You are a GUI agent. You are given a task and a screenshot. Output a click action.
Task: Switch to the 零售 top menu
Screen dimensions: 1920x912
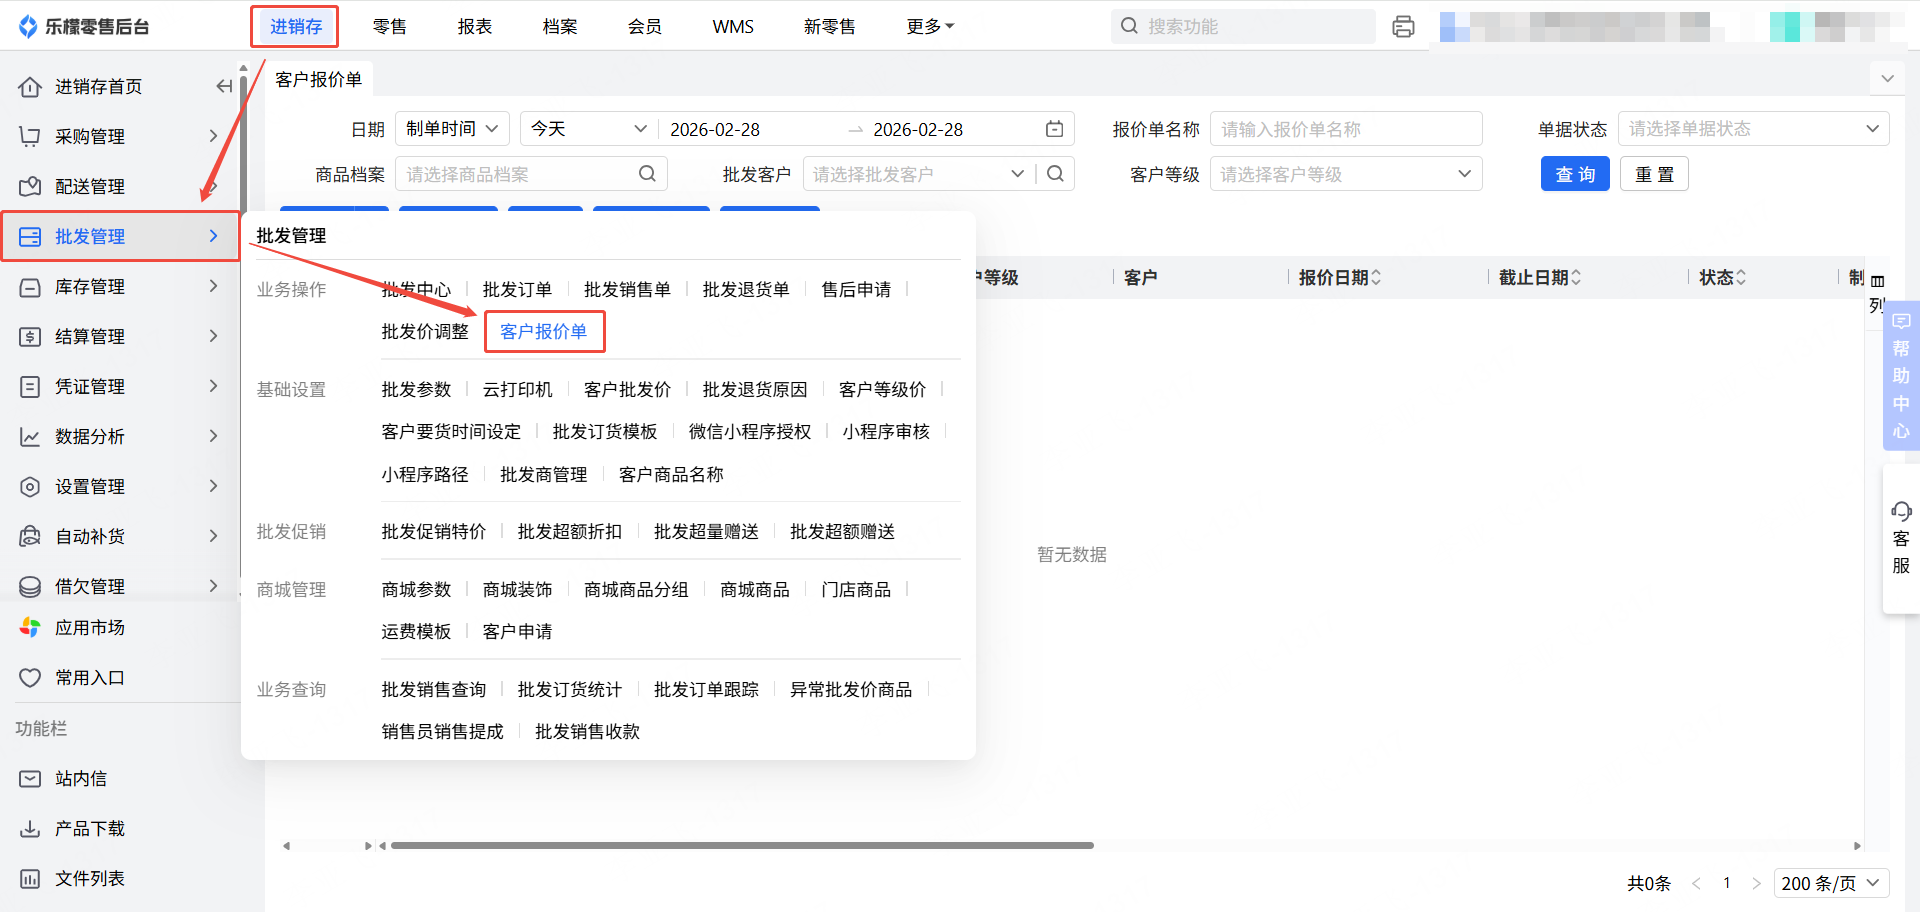coord(390,27)
